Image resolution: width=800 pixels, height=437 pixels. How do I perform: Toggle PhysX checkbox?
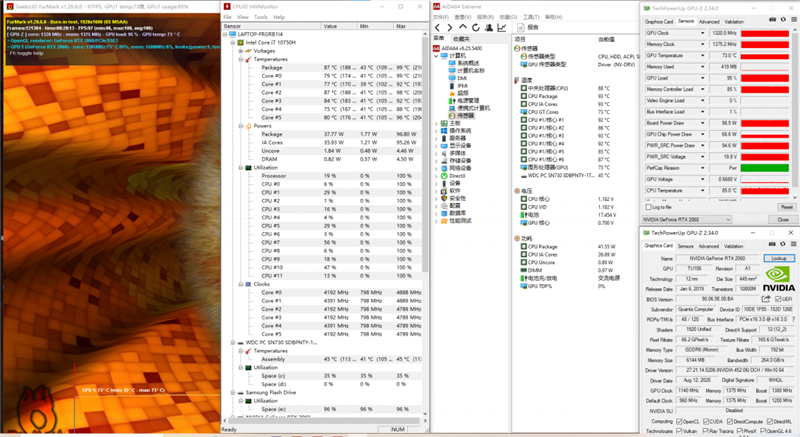point(739,431)
